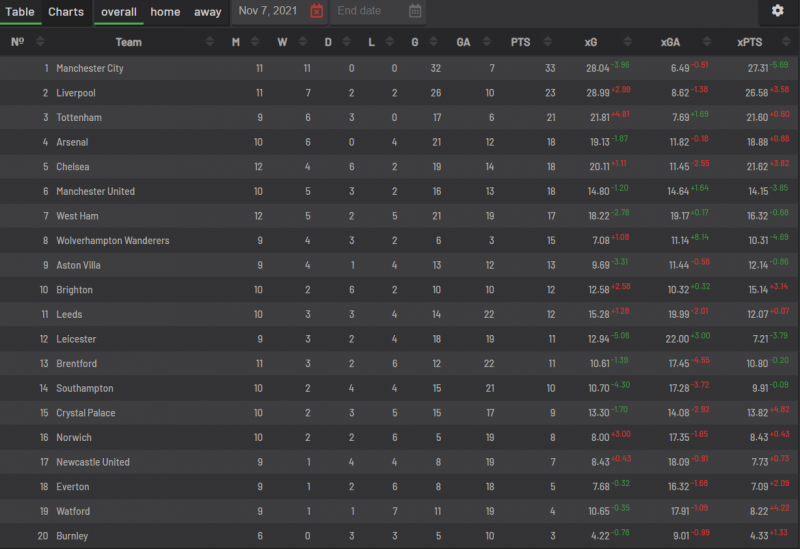Viewport: 800px width, 549px height.
Task: Sort by W wins column arrows
Action: (x=303, y=42)
